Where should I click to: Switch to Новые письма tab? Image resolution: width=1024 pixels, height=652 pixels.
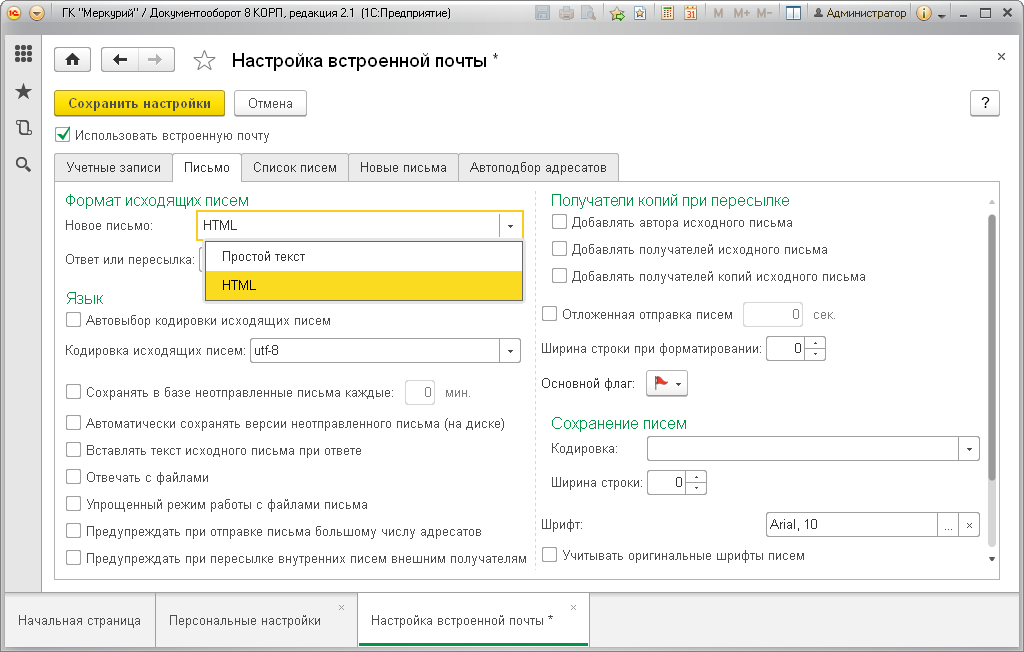point(403,168)
